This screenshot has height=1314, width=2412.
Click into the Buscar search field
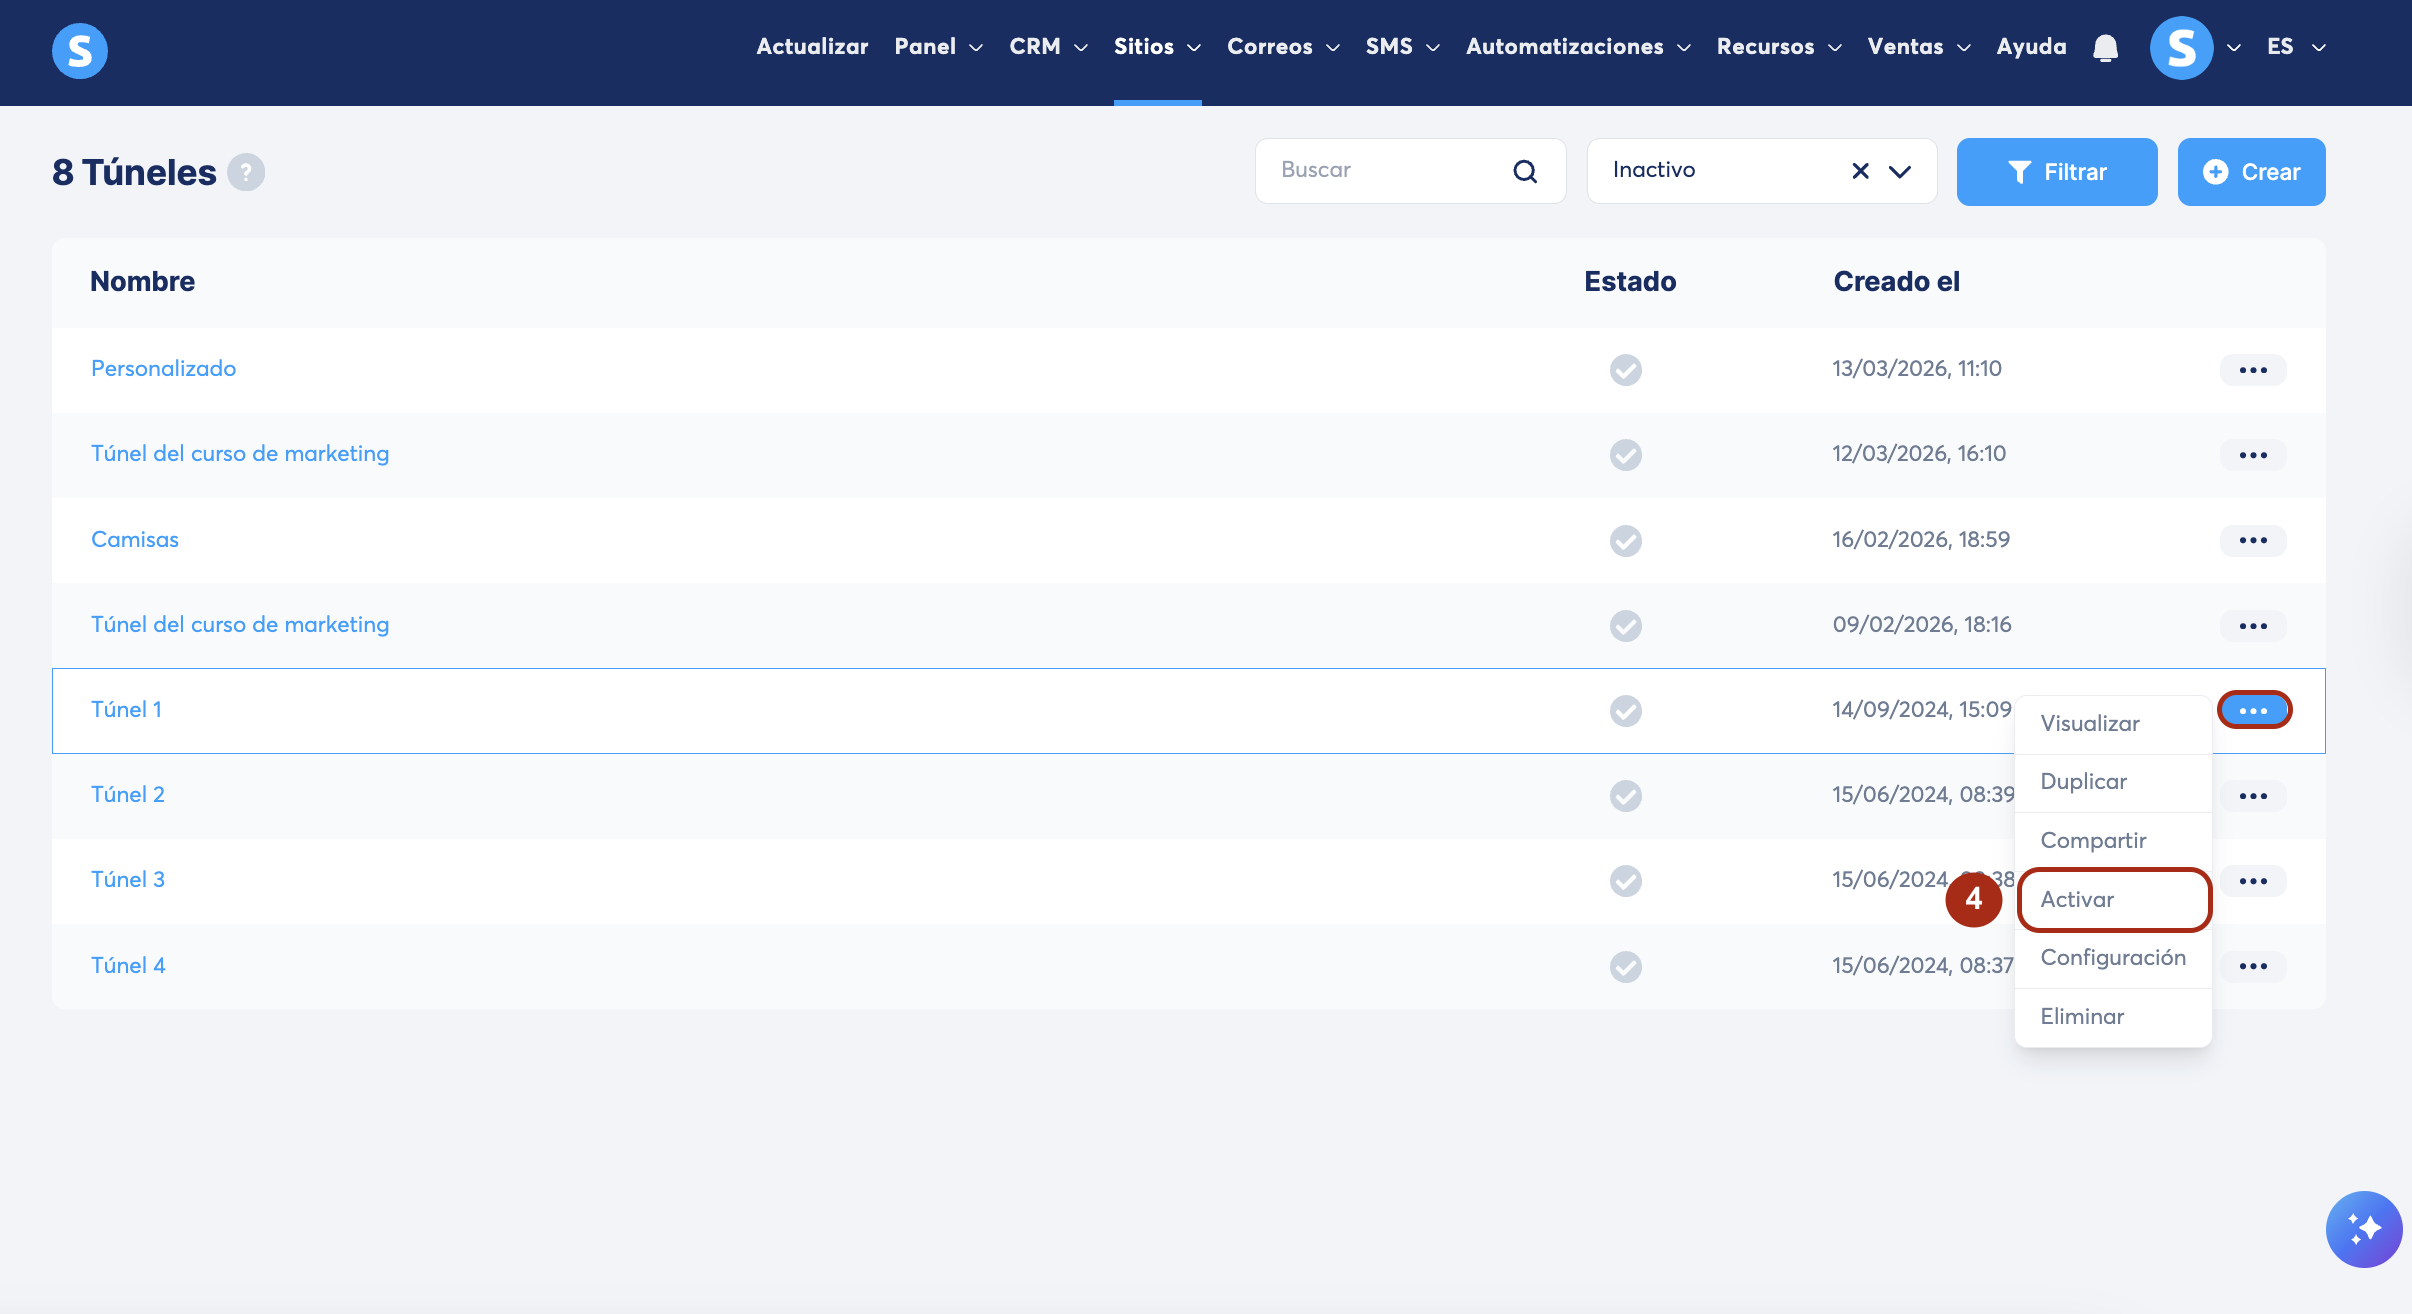pos(1390,170)
